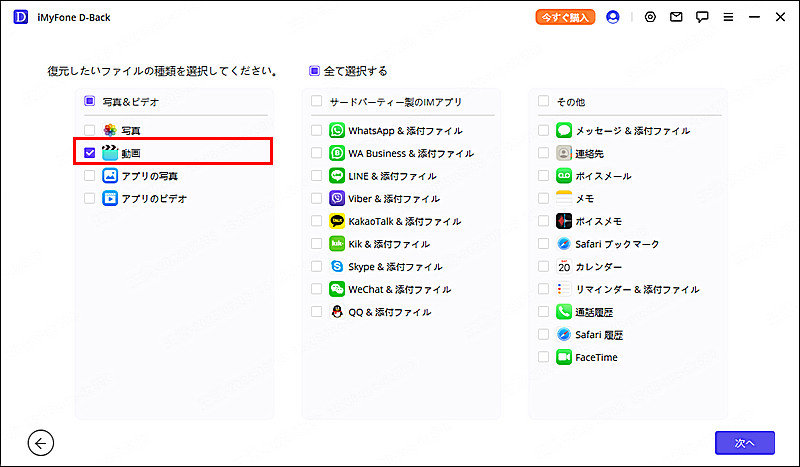
Task: Click the Skype app icon
Action: click(337, 266)
